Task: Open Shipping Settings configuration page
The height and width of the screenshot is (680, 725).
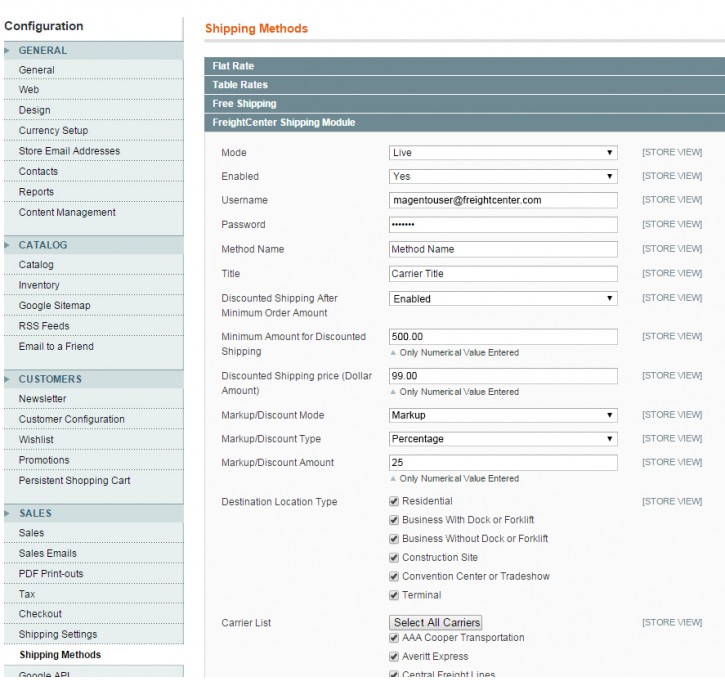Action: [58, 635]
